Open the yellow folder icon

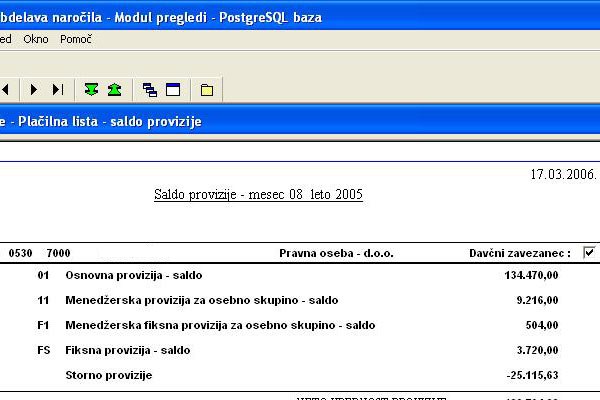[207, 90]
